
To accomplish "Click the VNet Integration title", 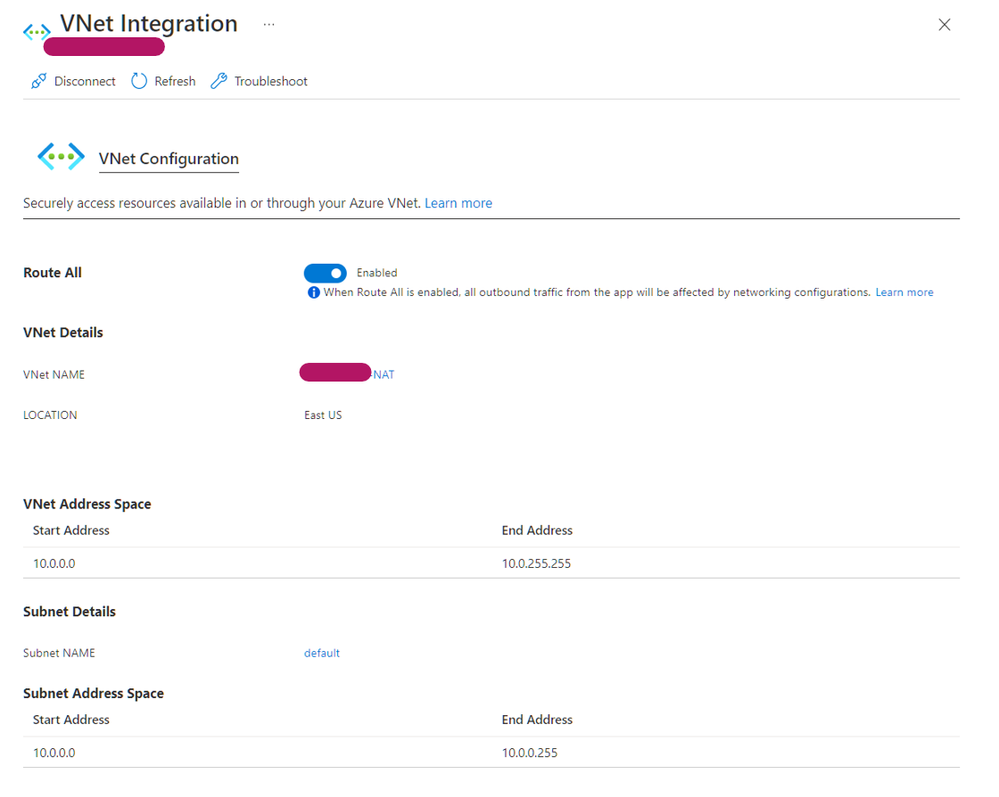I will (x=149, y=24).
